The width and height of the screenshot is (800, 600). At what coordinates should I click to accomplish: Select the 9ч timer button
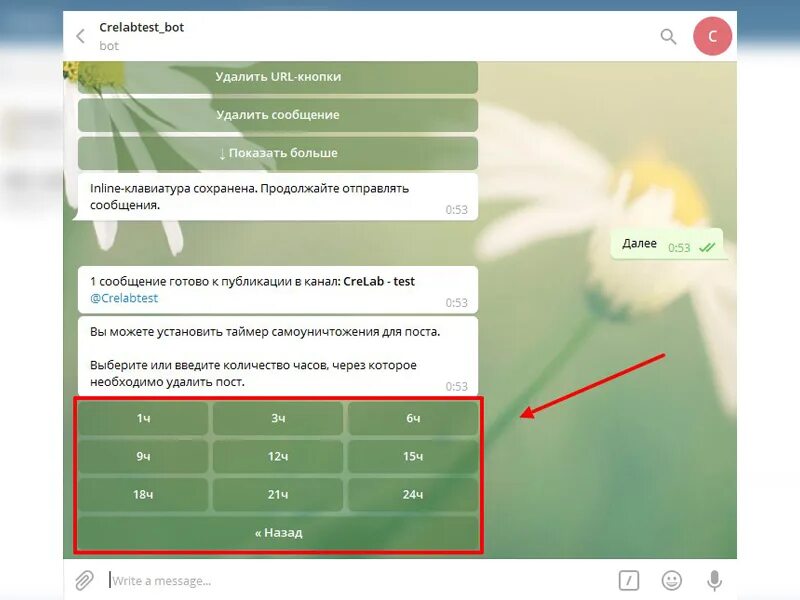[143, 456]
